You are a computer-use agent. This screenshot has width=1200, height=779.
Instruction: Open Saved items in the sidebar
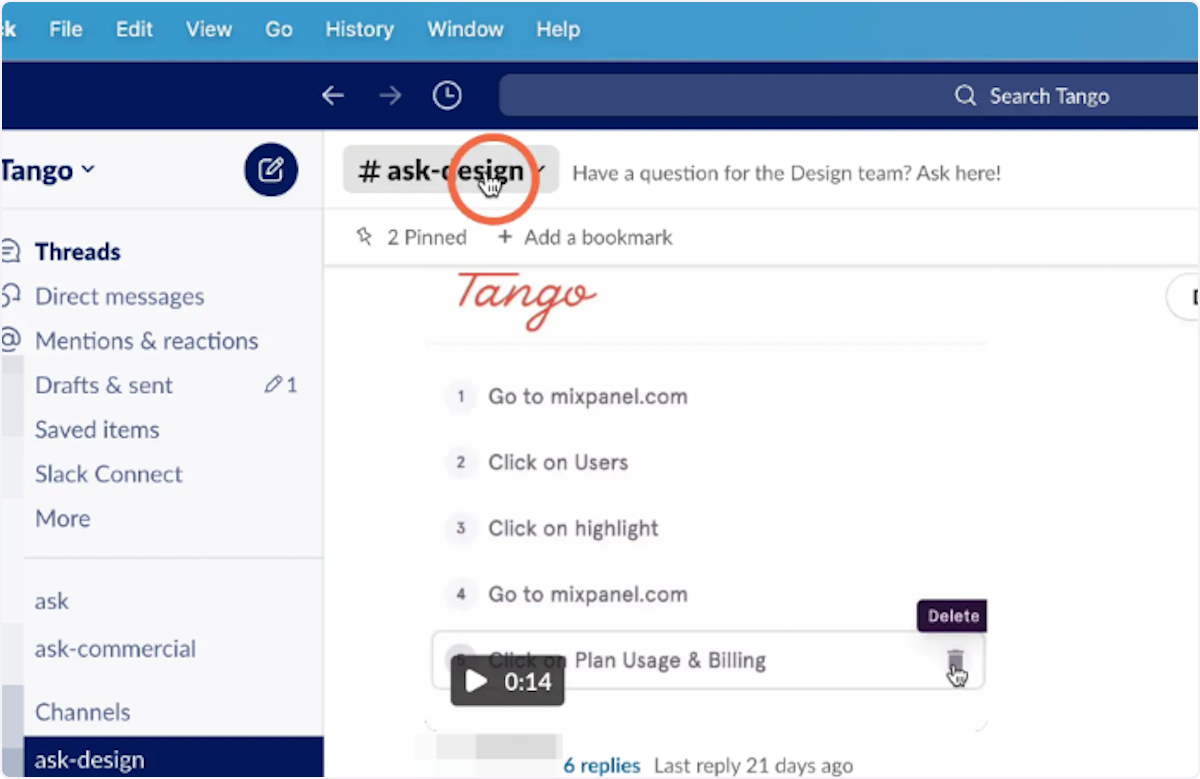[x=97, y=430]
